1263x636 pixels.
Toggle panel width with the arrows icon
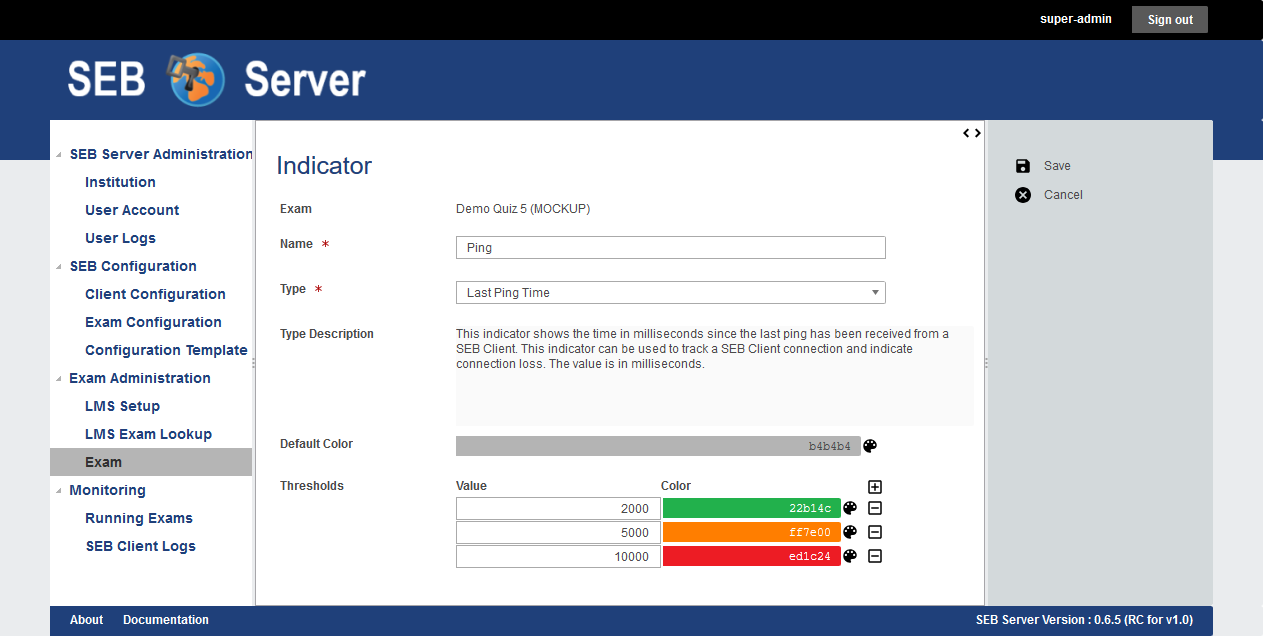click(x=971, y=133)
